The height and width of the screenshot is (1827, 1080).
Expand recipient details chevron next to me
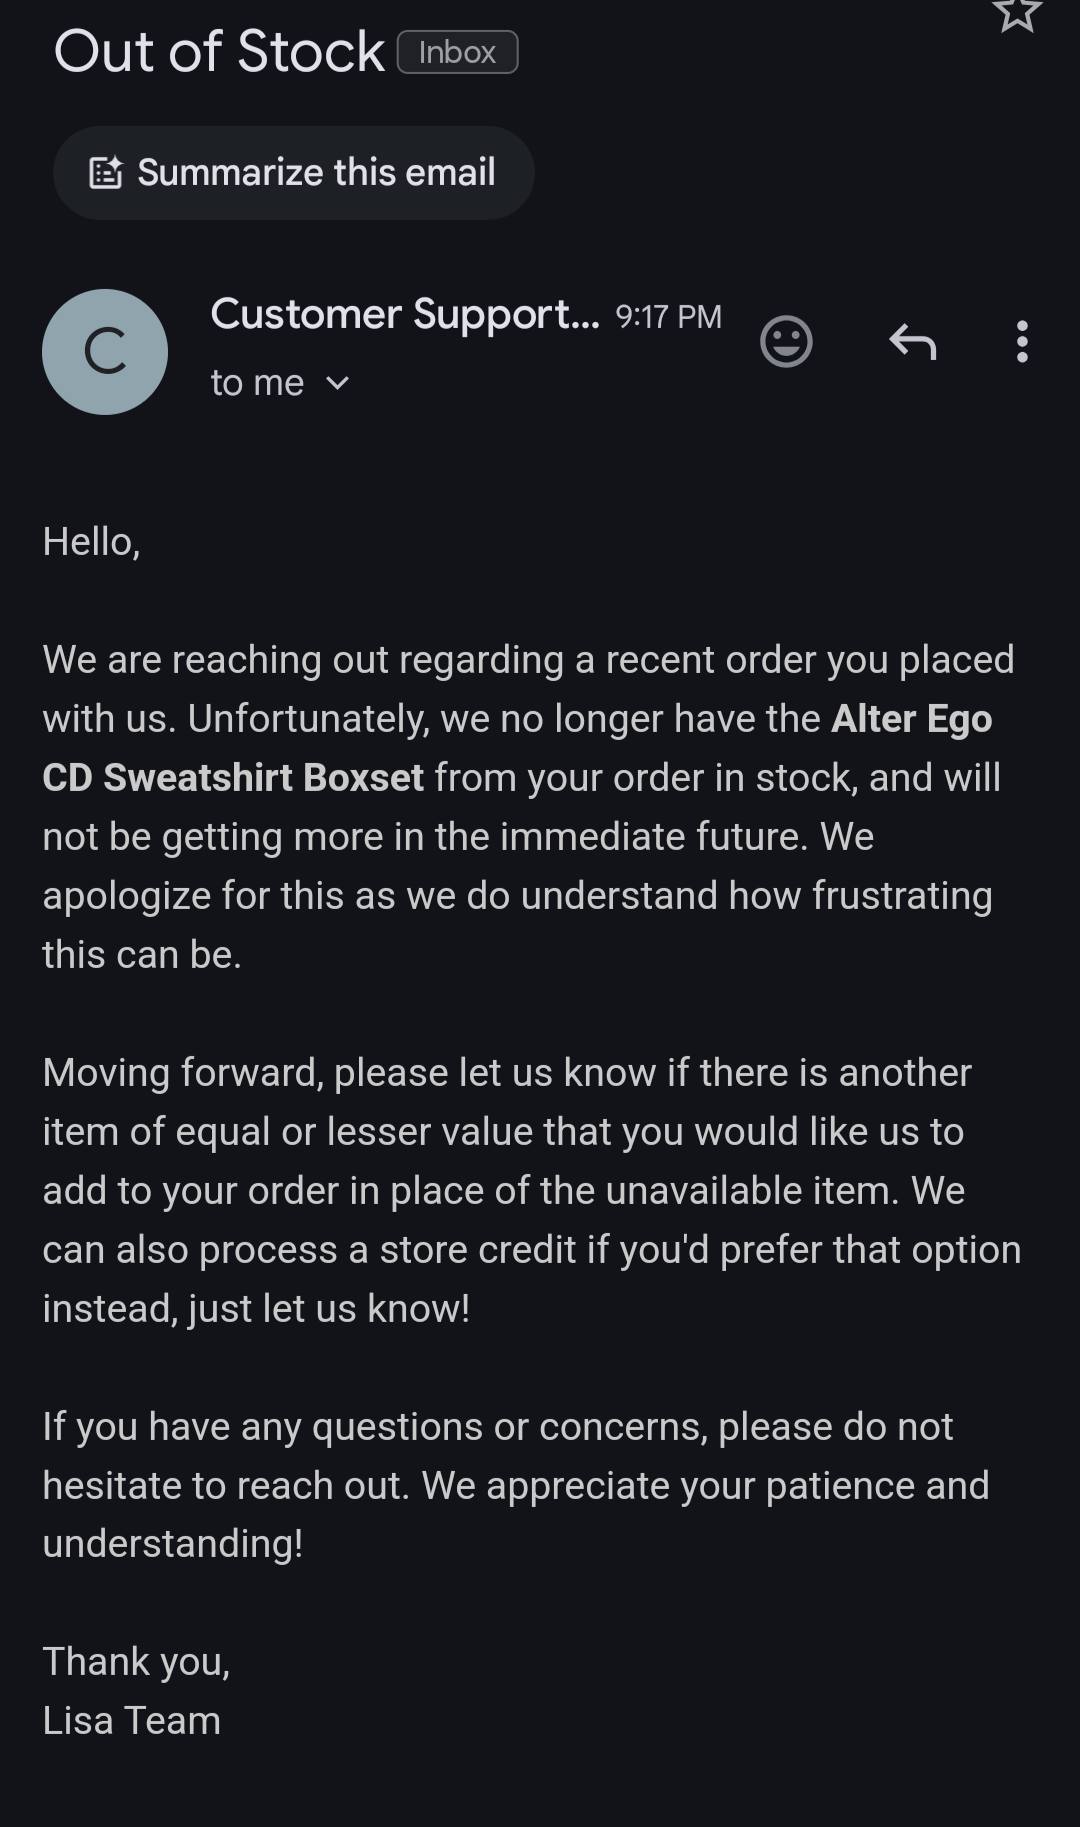coord(338,383)
